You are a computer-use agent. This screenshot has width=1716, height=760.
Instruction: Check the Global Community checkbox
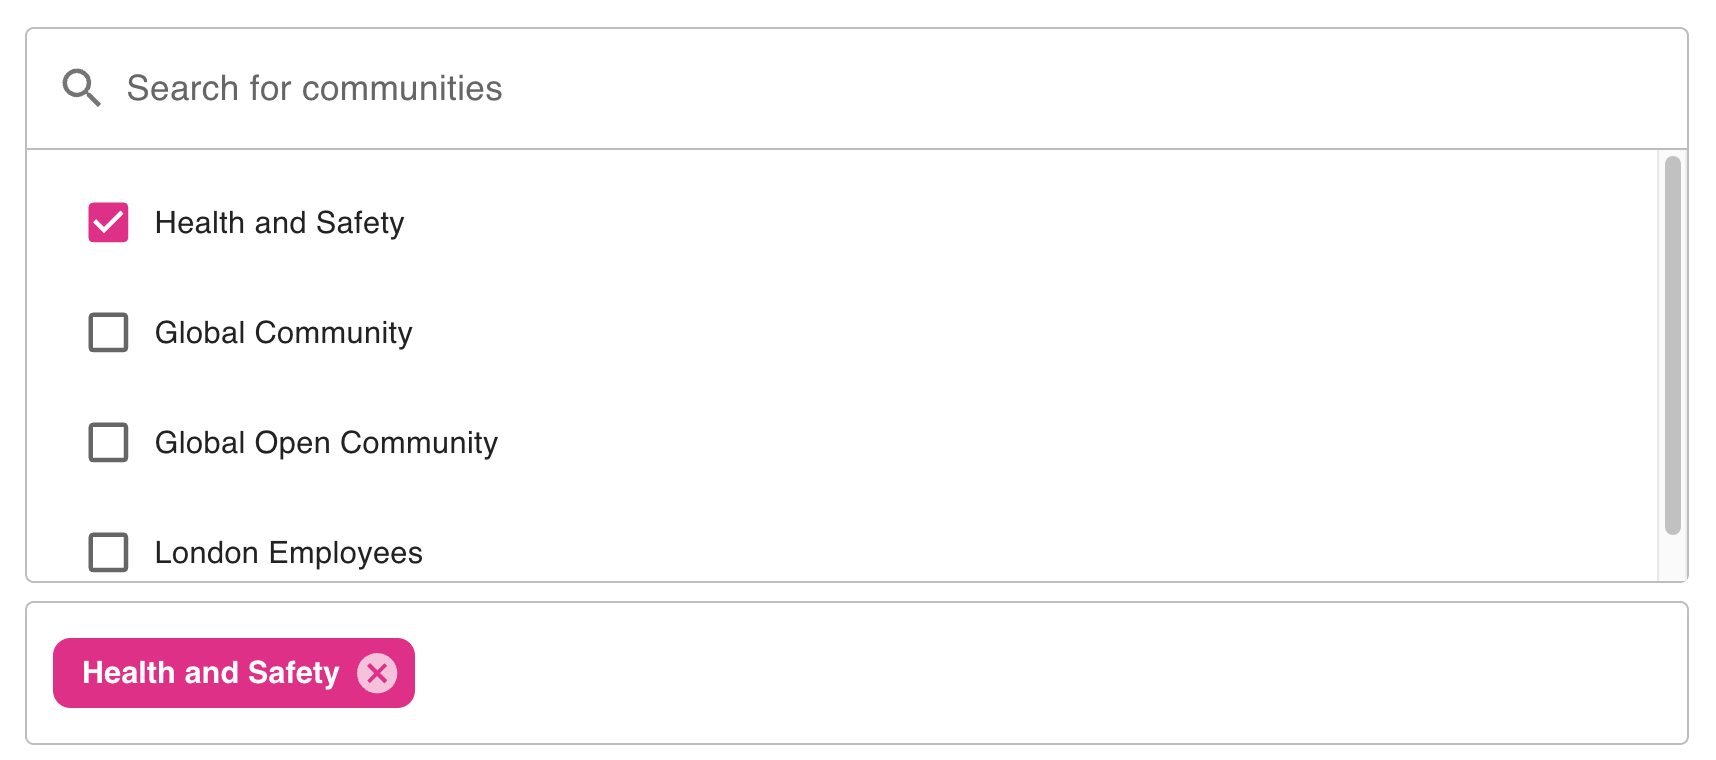tap(108, 332)
